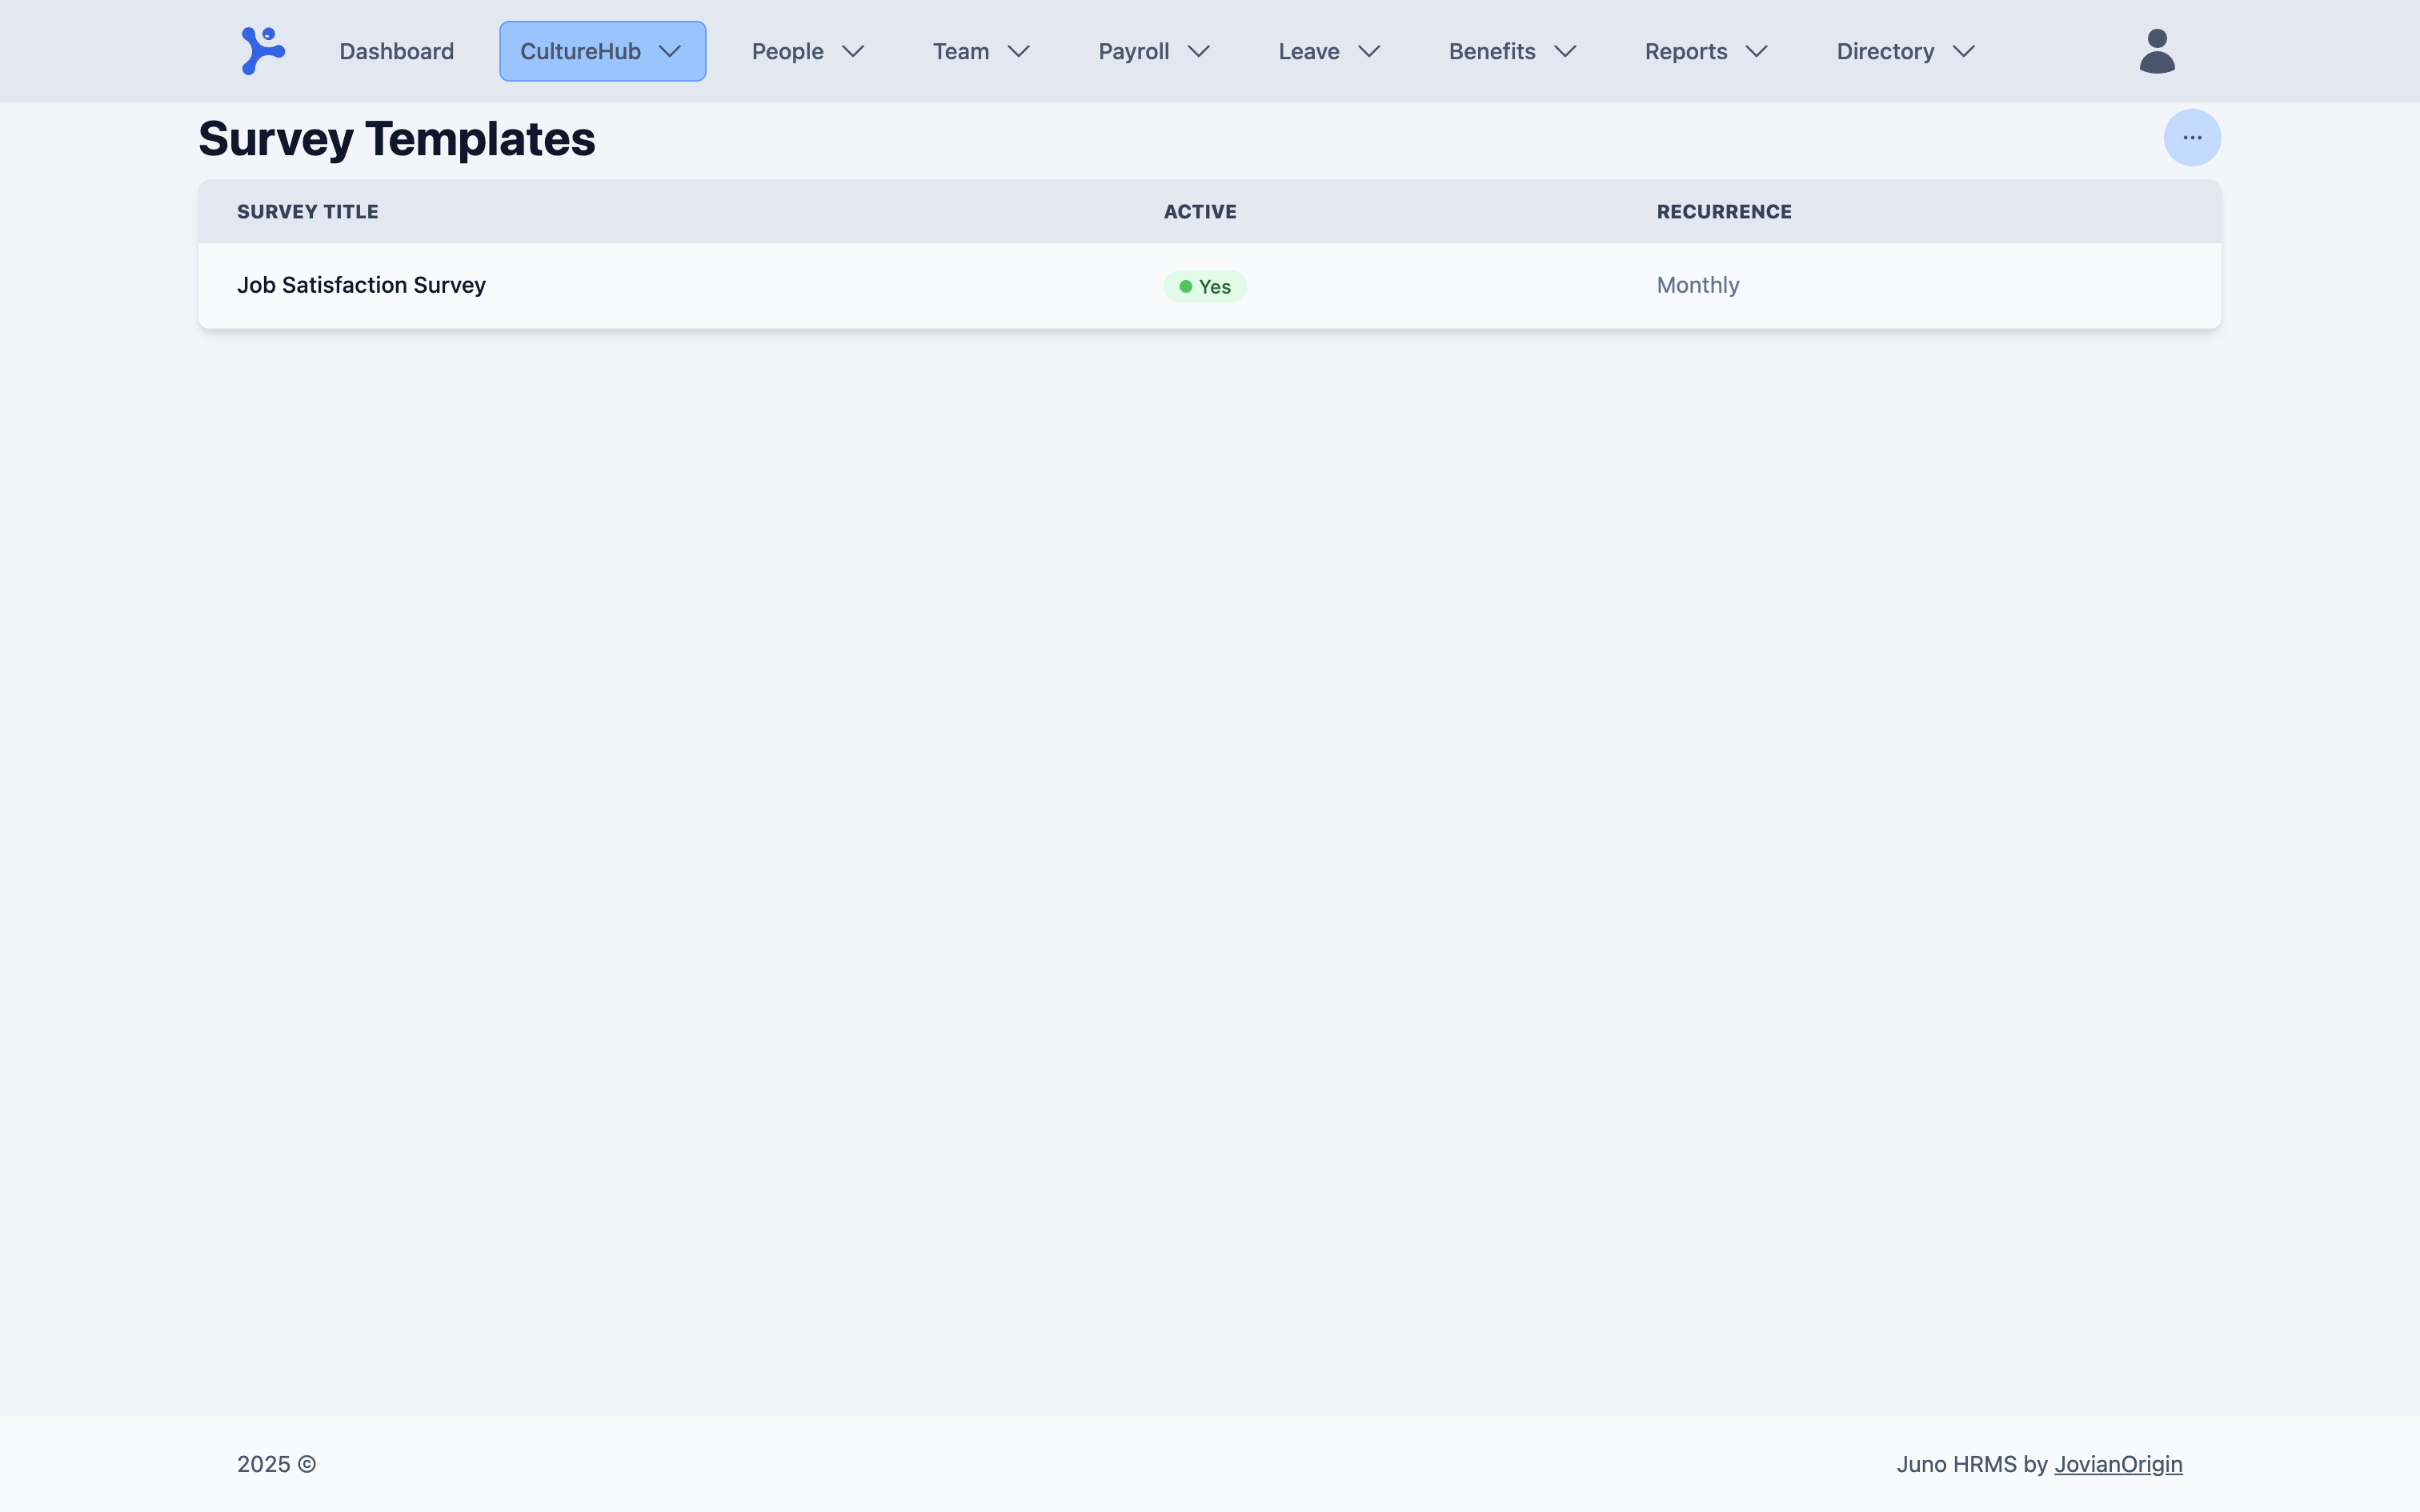Select the Monthly recurrence cell
The height and width of the screenshot is (1512, 2420).
(1697, 285)
